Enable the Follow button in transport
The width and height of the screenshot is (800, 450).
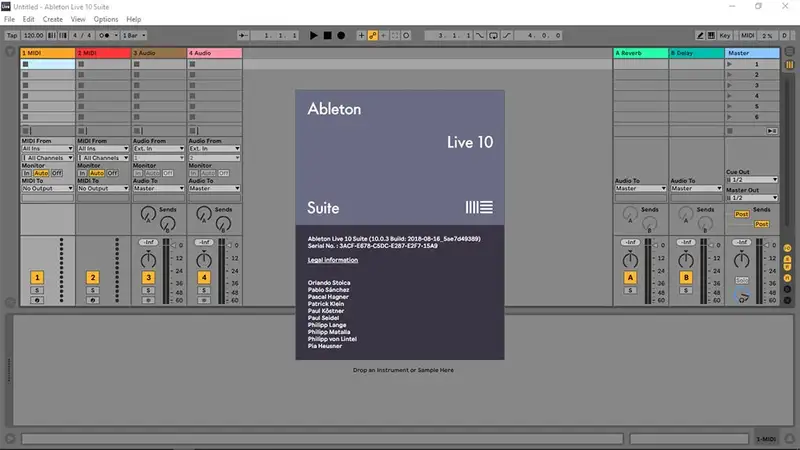coord(243,35)
